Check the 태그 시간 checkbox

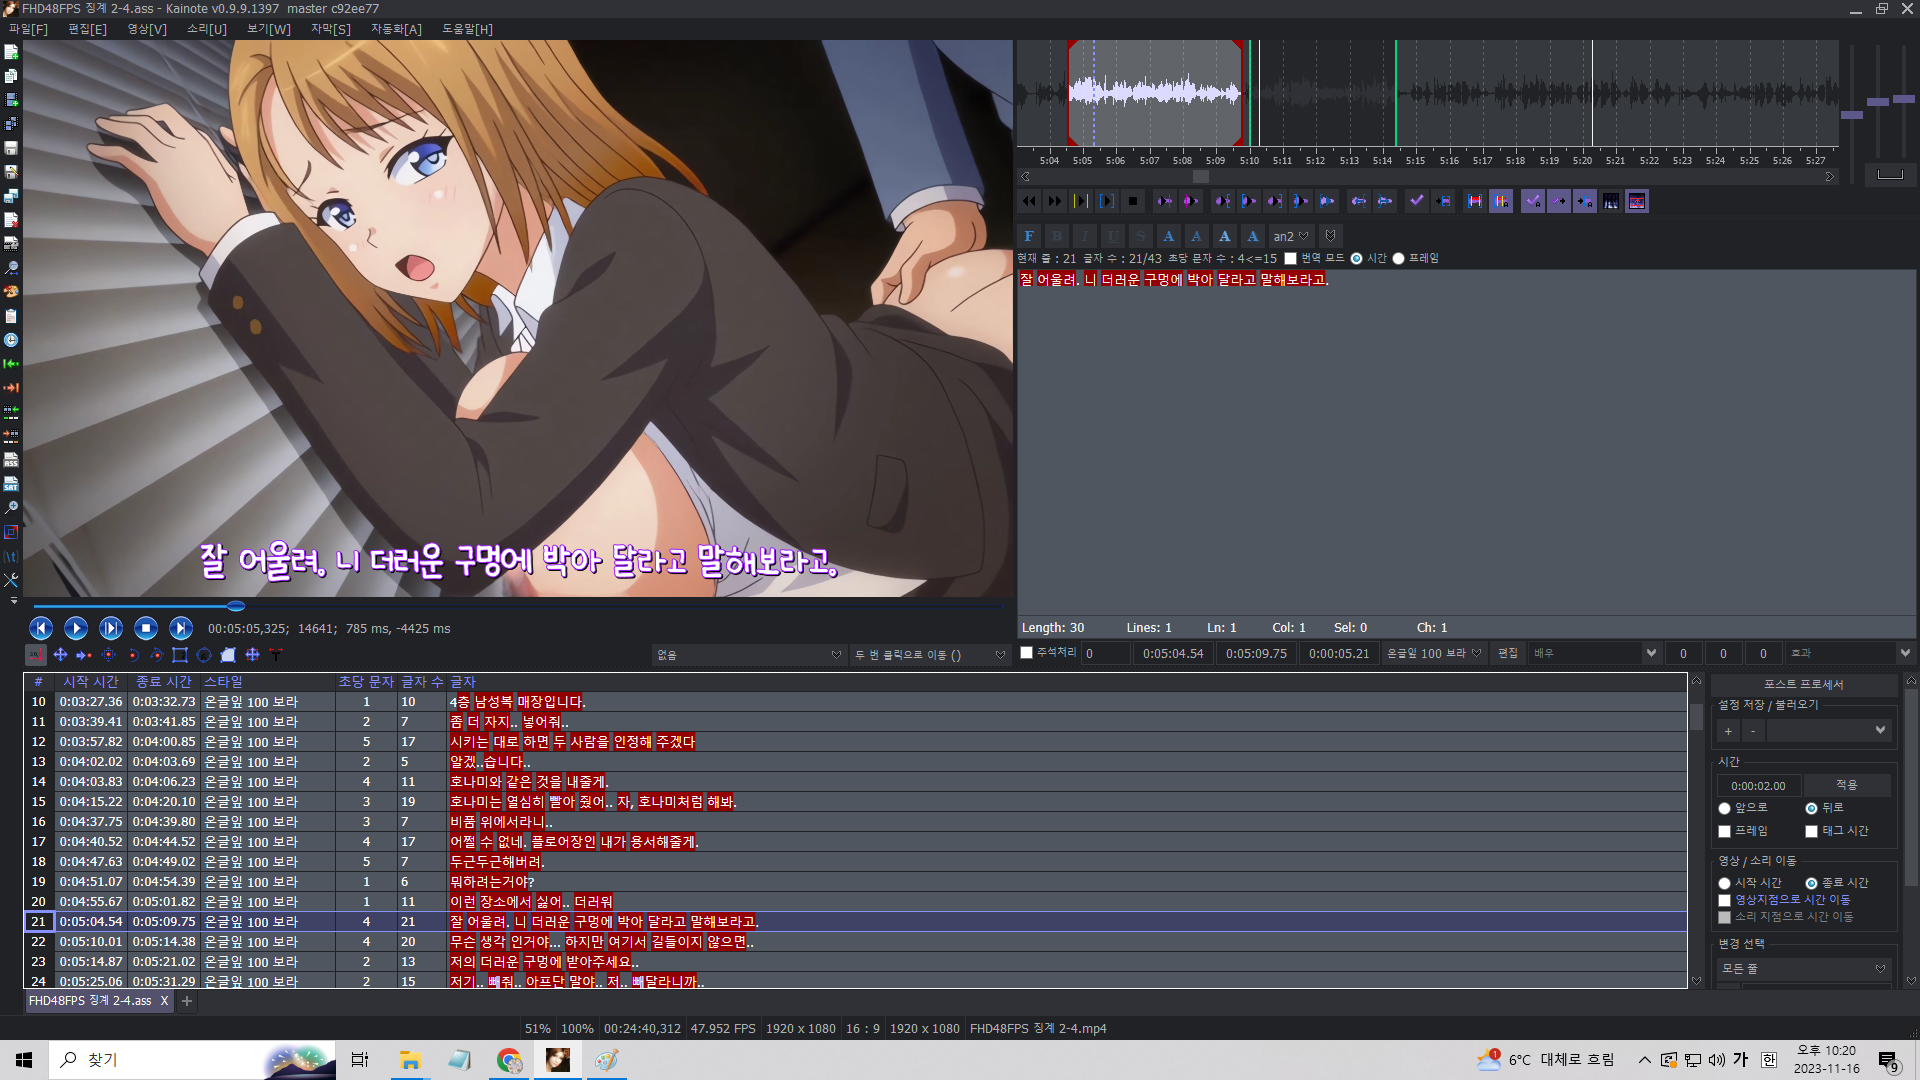coord(1811,831)
